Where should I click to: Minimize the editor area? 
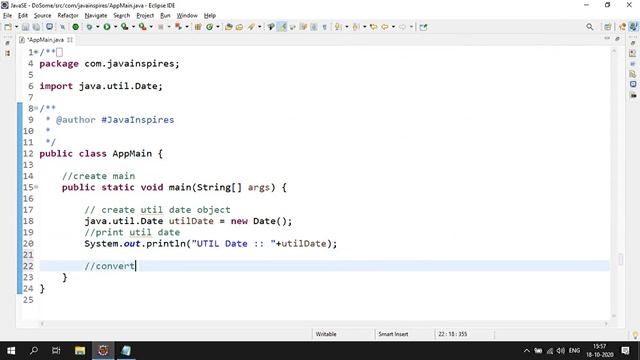tap(607, 38)
